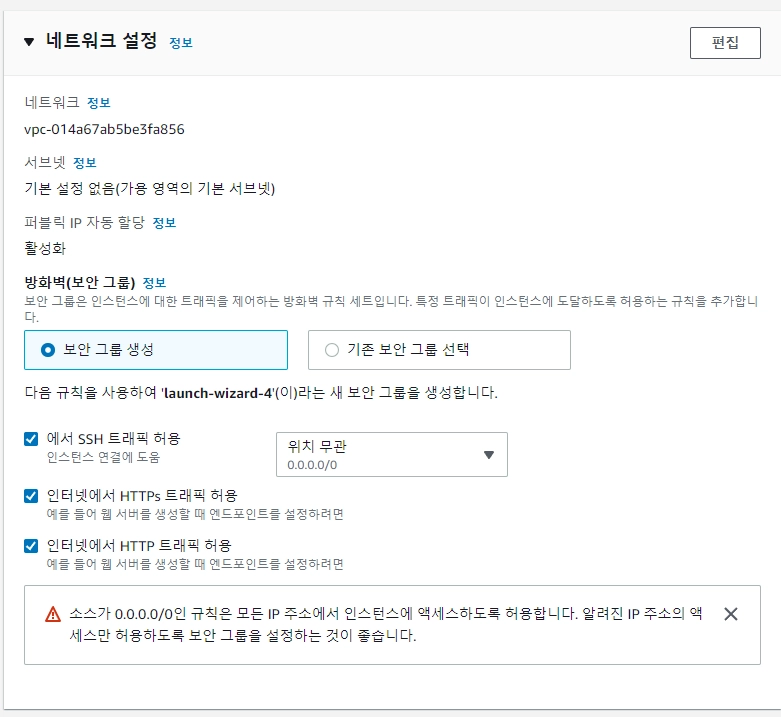Select the 기존 보안 그룹 선택 radio button

[x=332, y=350]
